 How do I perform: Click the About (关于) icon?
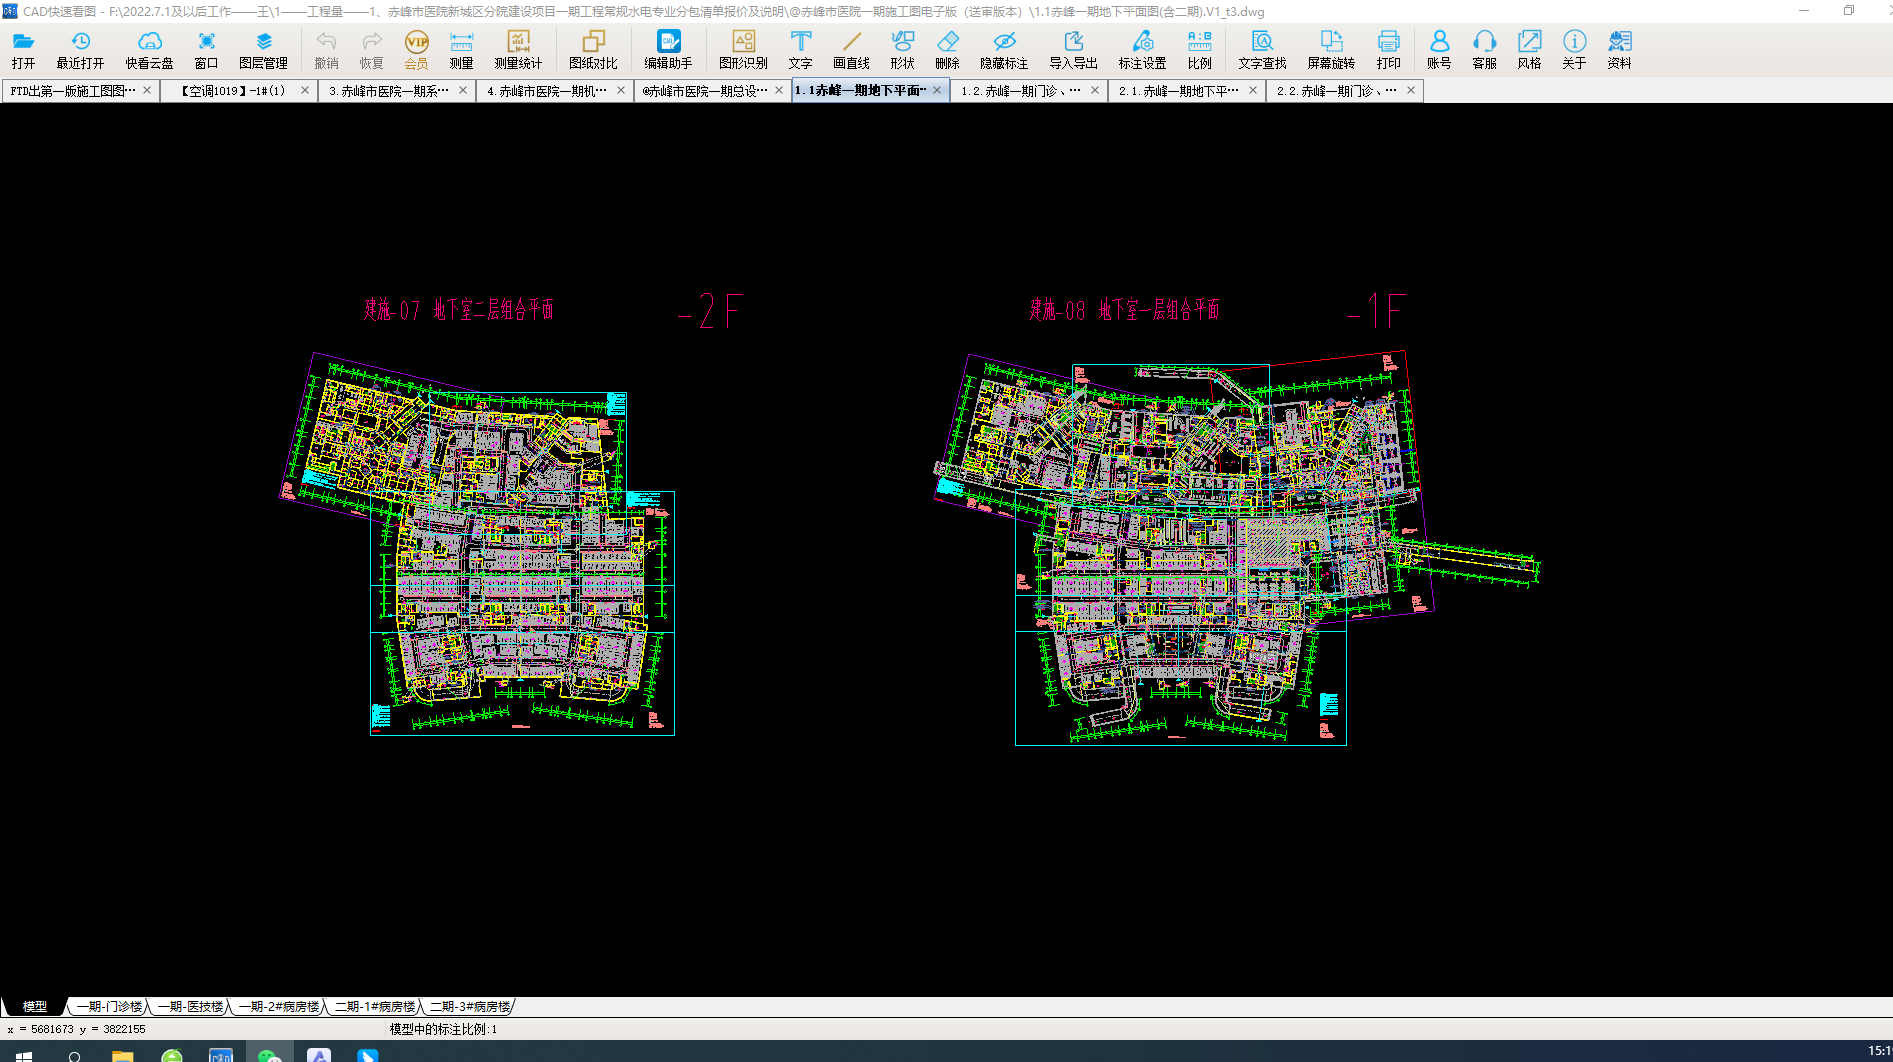pyautogui.click(x=1574, y=50)
